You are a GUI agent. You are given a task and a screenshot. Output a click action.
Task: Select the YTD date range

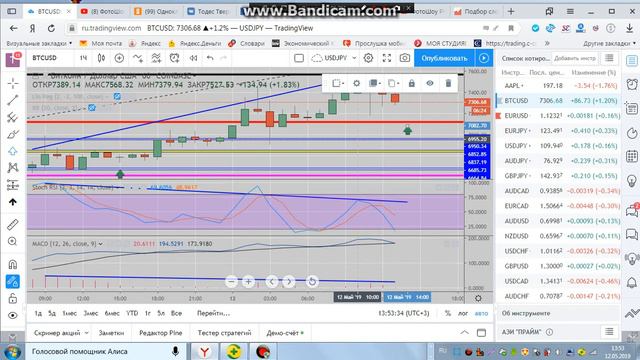132,313
